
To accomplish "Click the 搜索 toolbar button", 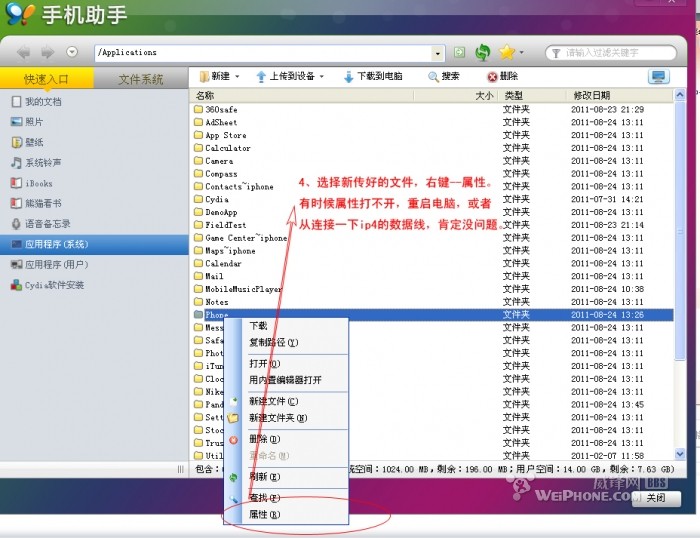I will [x=443, y=76].
